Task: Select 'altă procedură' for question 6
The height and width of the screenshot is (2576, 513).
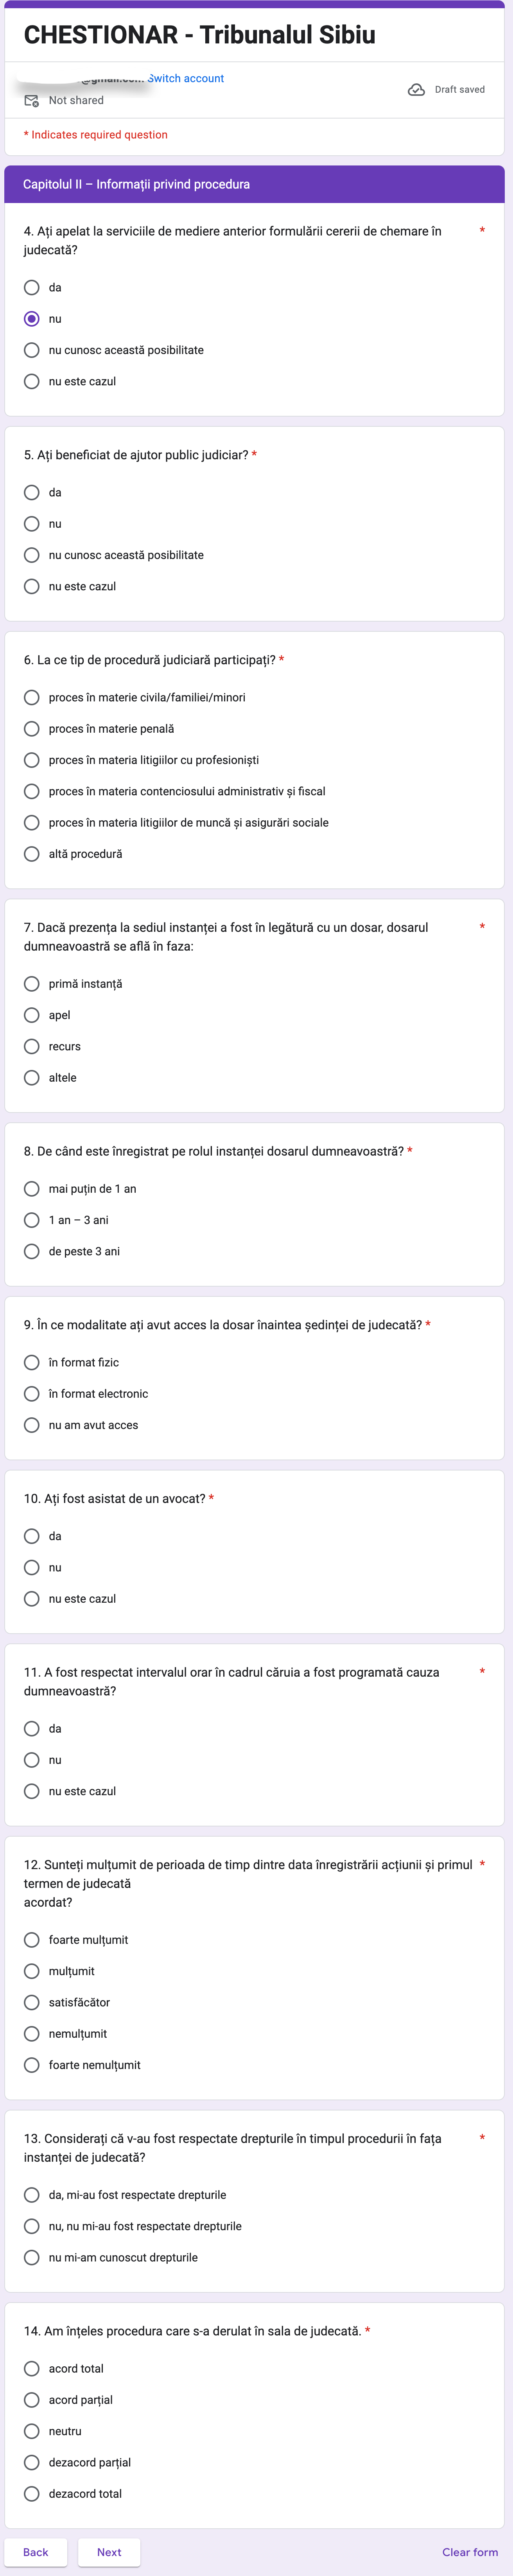Action: tap(32, 854)
